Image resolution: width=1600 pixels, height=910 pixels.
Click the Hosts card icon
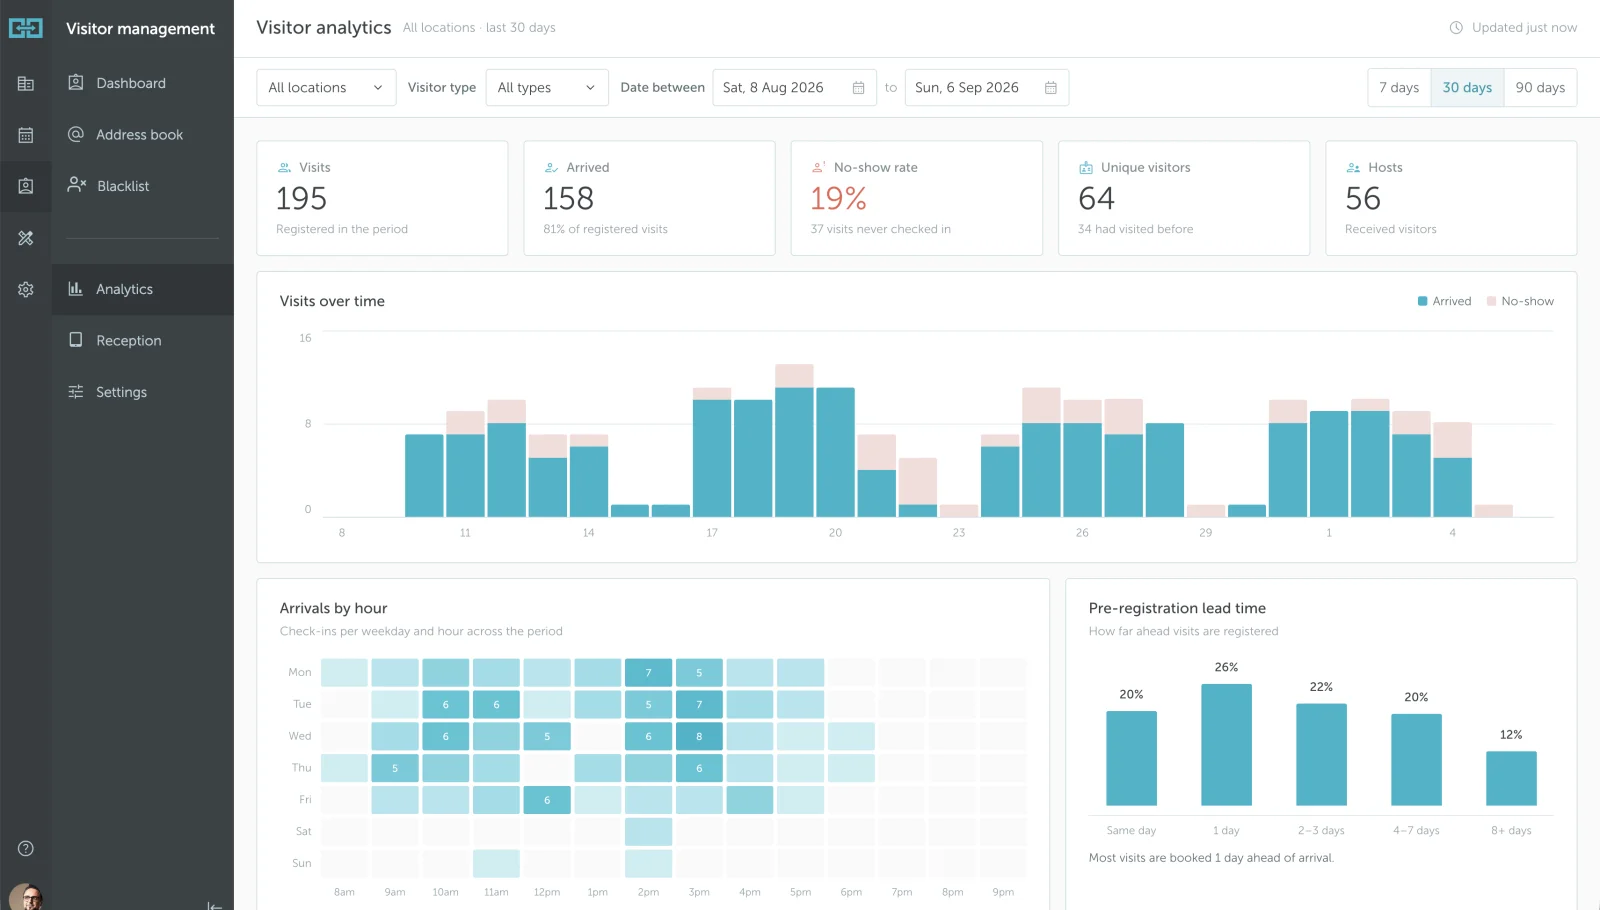click(1353, 168)
